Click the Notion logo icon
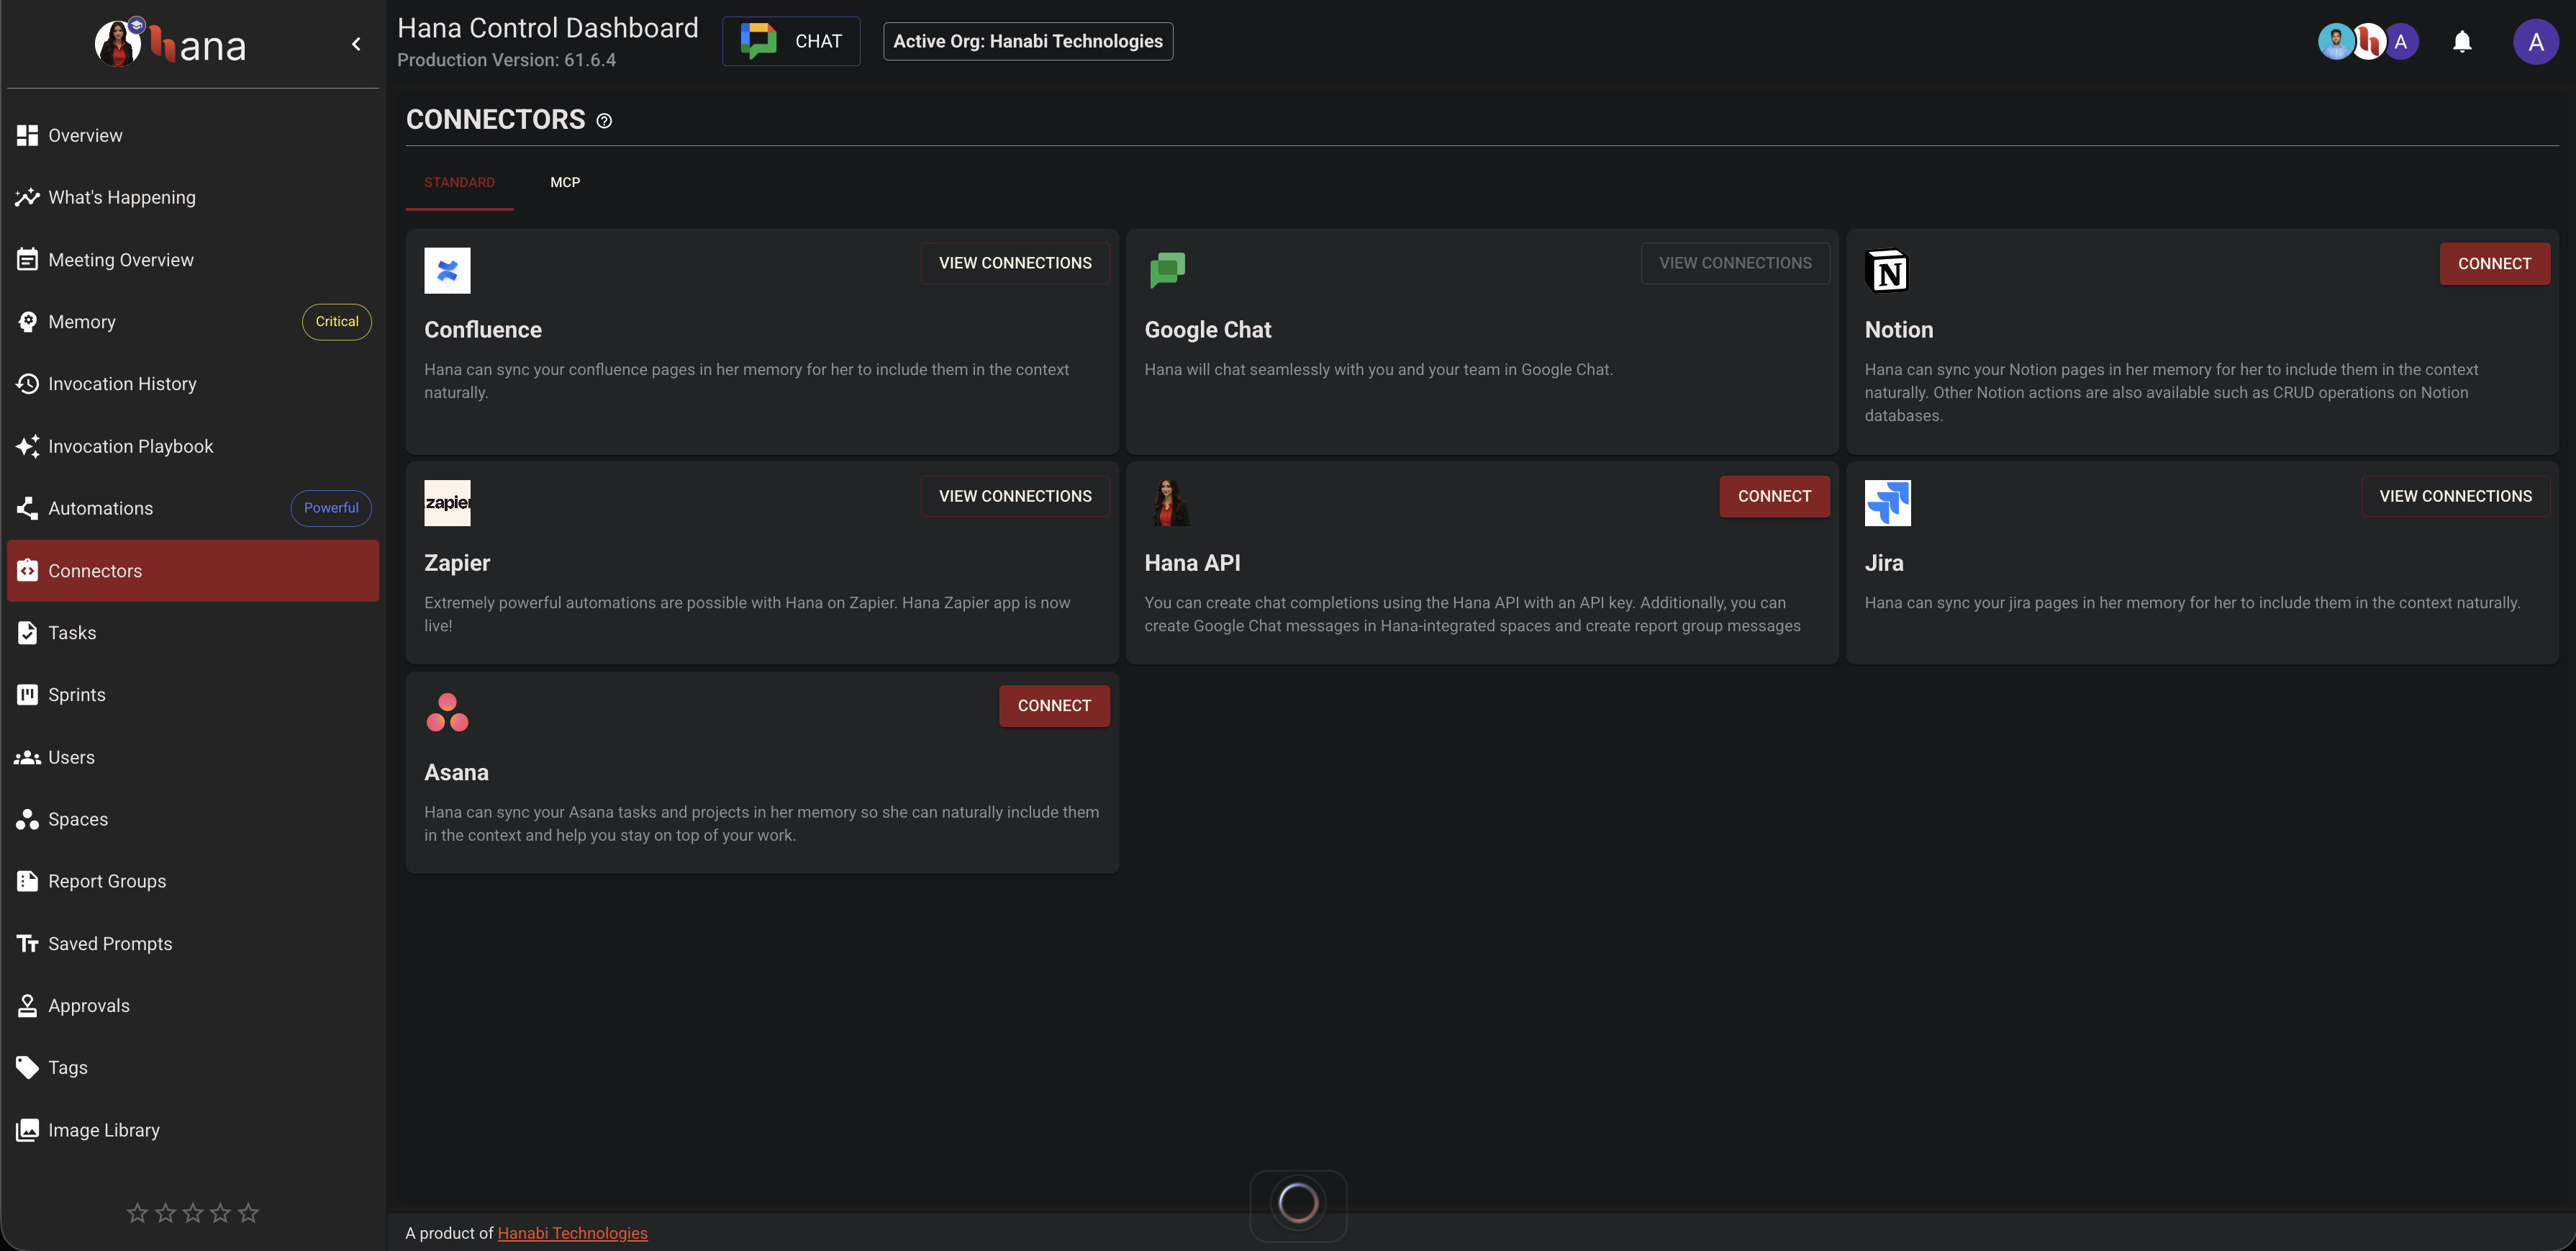The width and height of the screenshot is (2576, 1251). 1887,271
